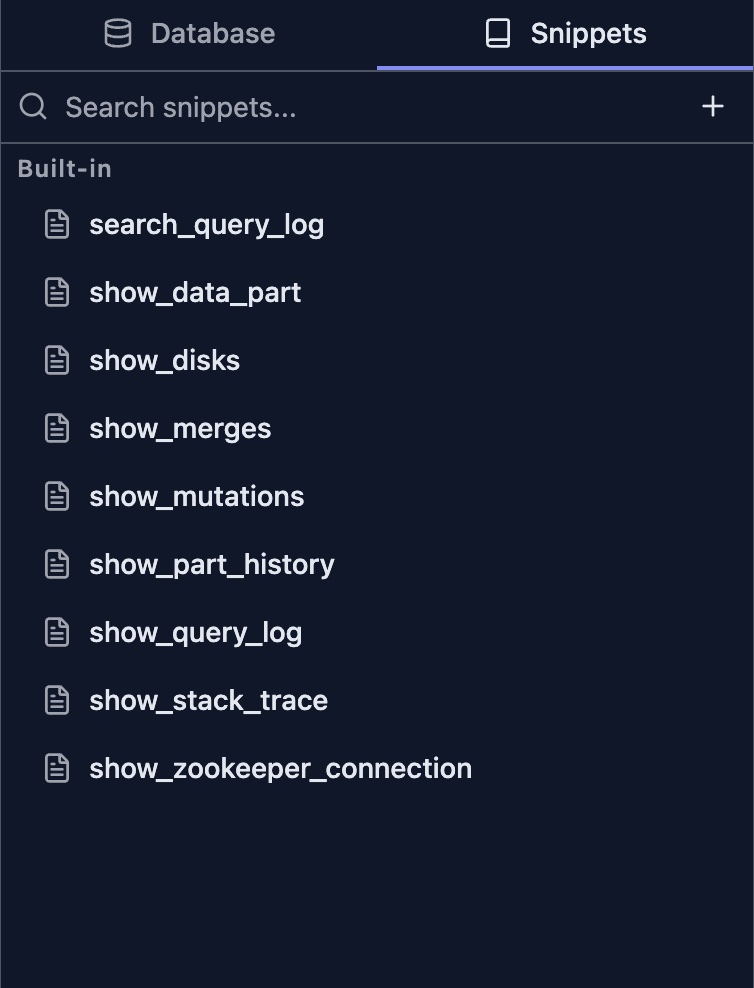Click the file icon beside search_query_log

click(58, 224)
